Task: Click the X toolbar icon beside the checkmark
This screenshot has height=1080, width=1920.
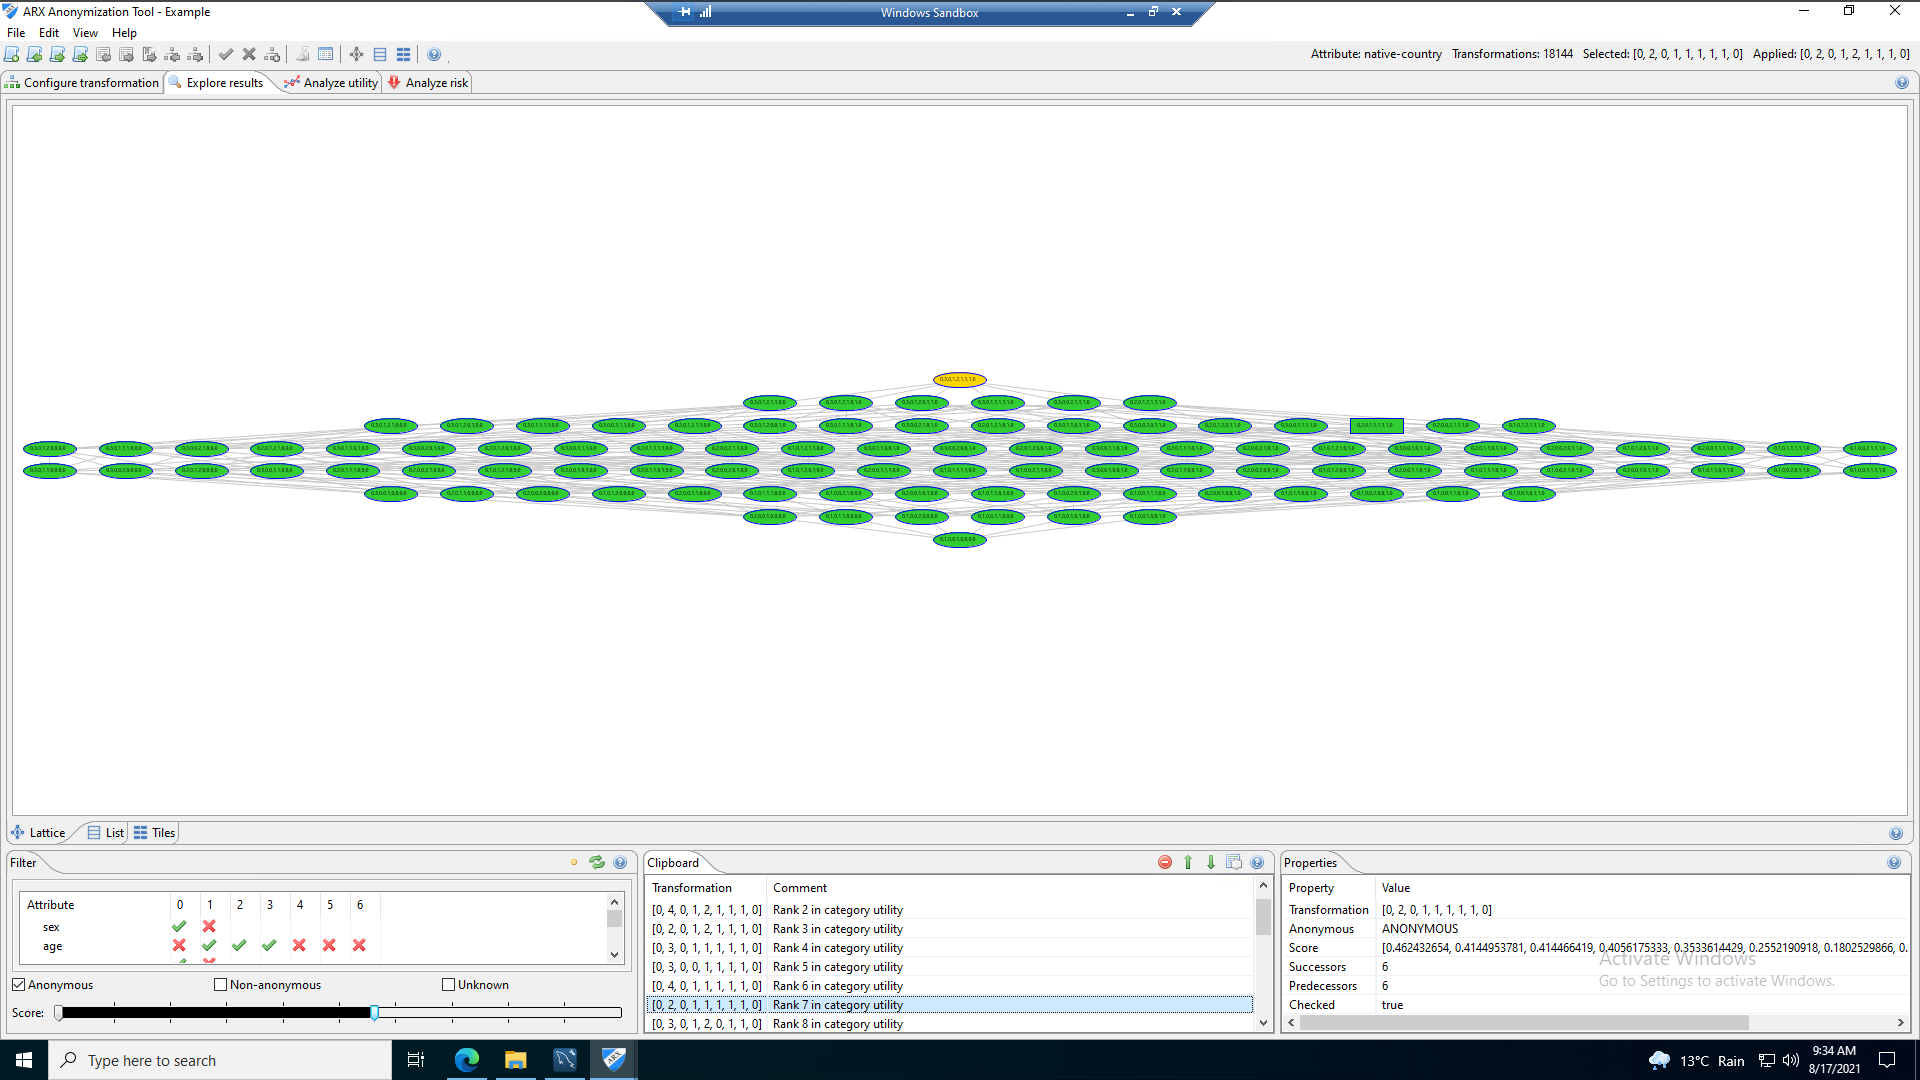Action: click(249, 54)
